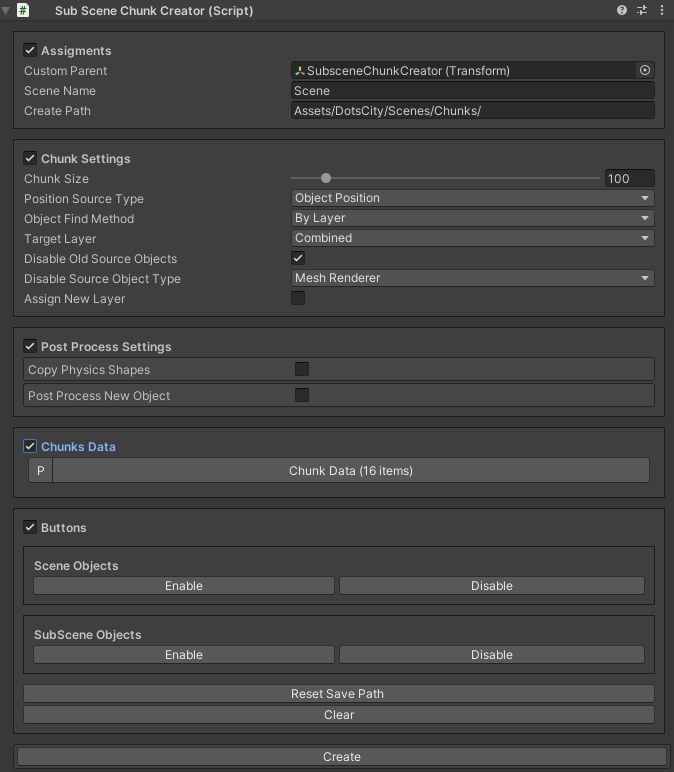The width and height of the screenshot is (674, 772).
Task: Click the Custom Parent label
Action: click(65, 71)
